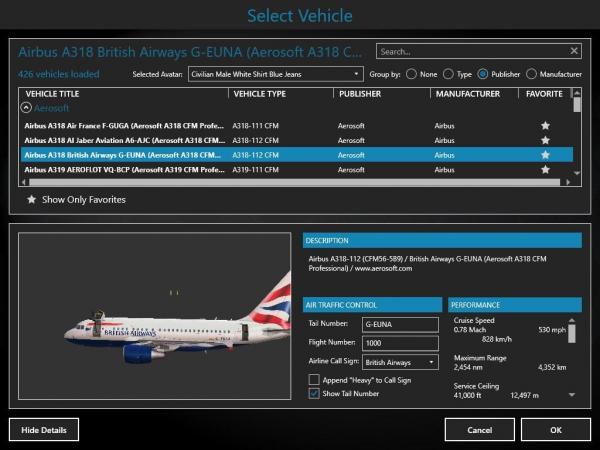Screen dimensions: 600x450
Task: Toggle favorite star for AEROFLOT VQ-BCP
Action: click(545, 169)
